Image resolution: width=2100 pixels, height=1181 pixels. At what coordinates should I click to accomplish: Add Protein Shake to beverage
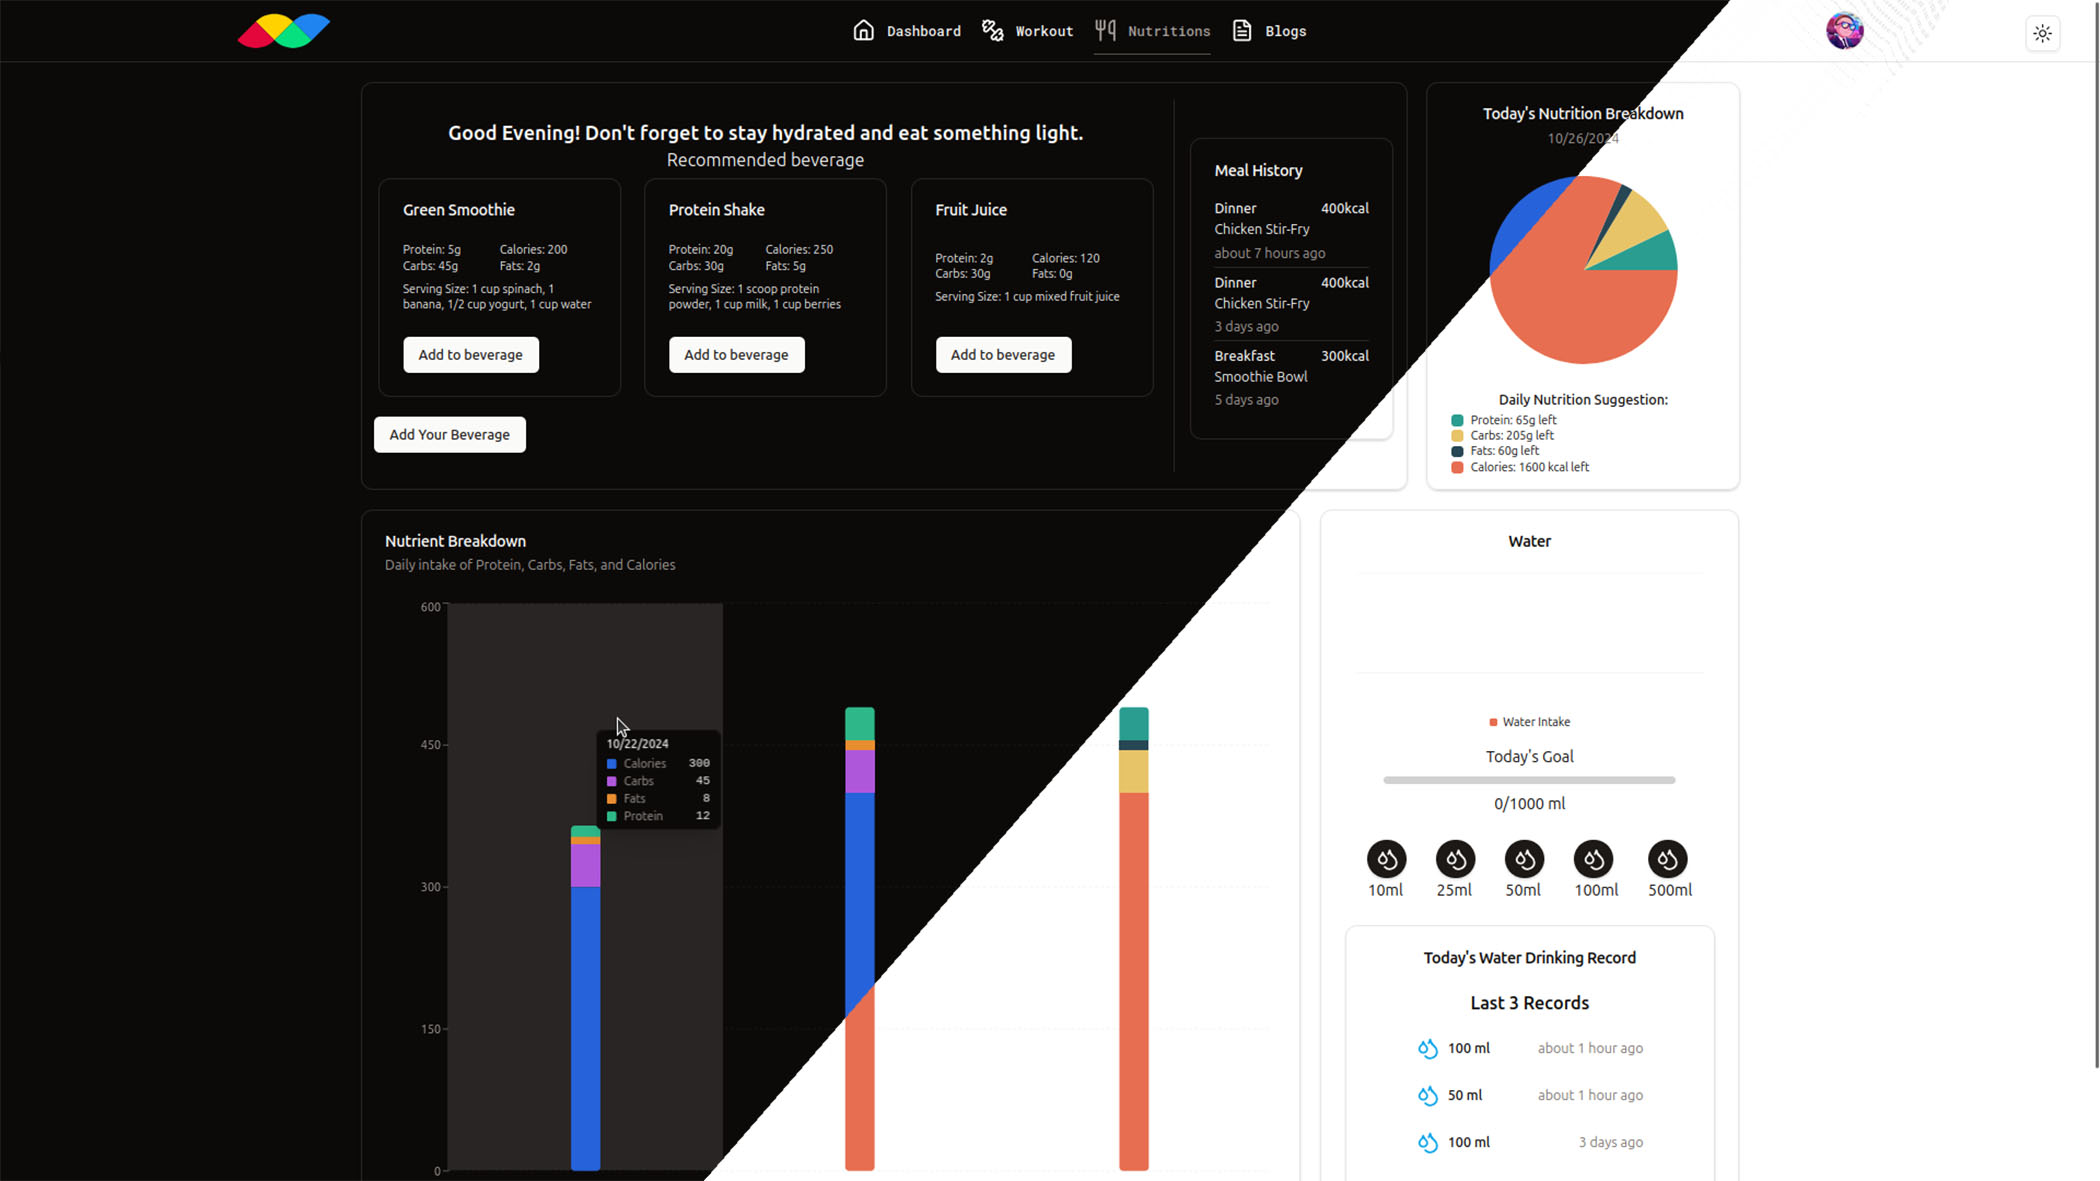736,355
